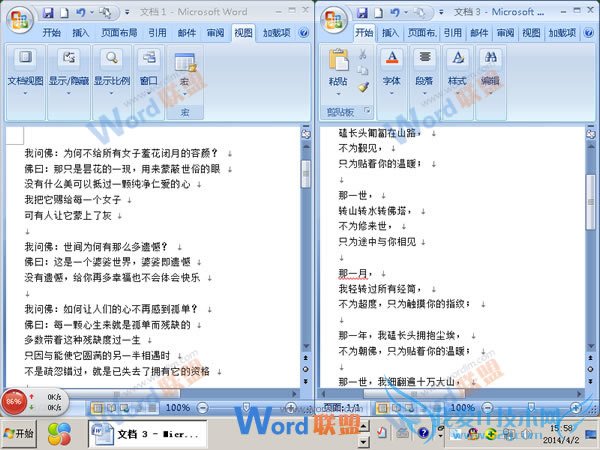Image resolution: width=600 pixels, height=450 pixels.
Task: Click 页面: 1/1 indicator in 文档 3 status bar
Action: 343,408
